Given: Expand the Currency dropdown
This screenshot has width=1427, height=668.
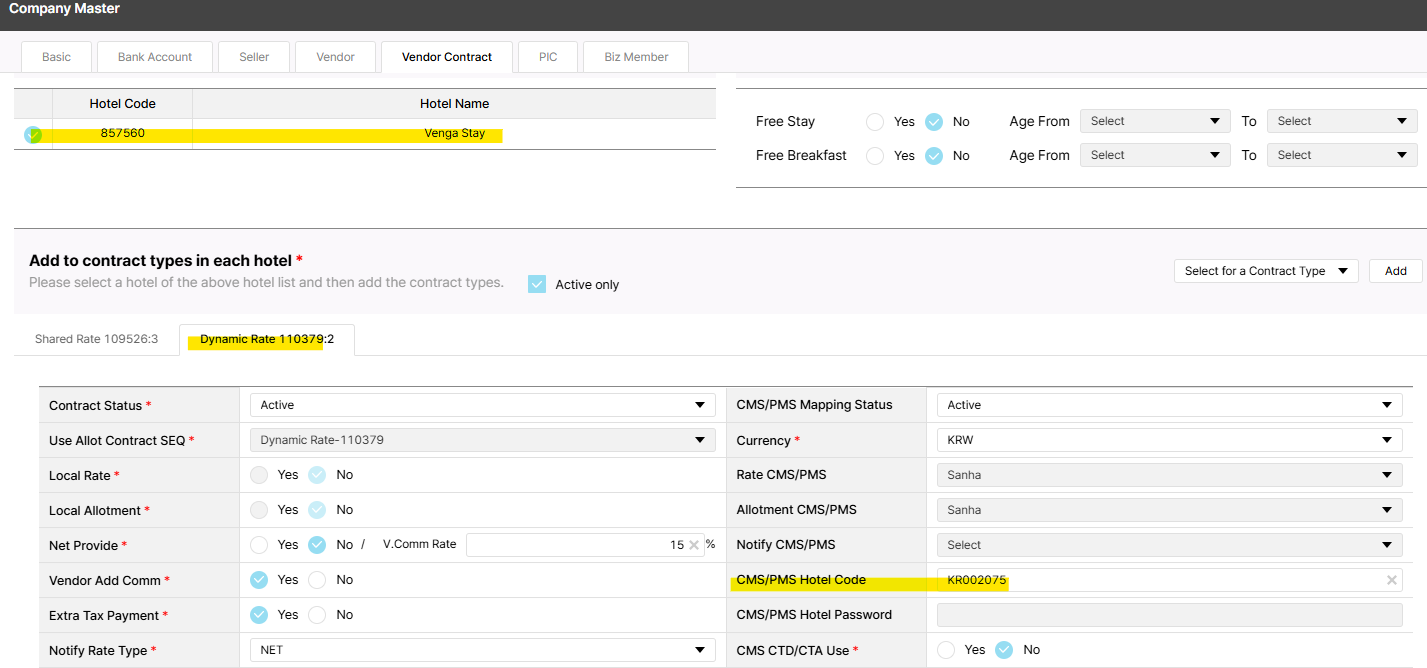Looking at the screenshot, I should pyautogui.click(x=1168, y=440).
